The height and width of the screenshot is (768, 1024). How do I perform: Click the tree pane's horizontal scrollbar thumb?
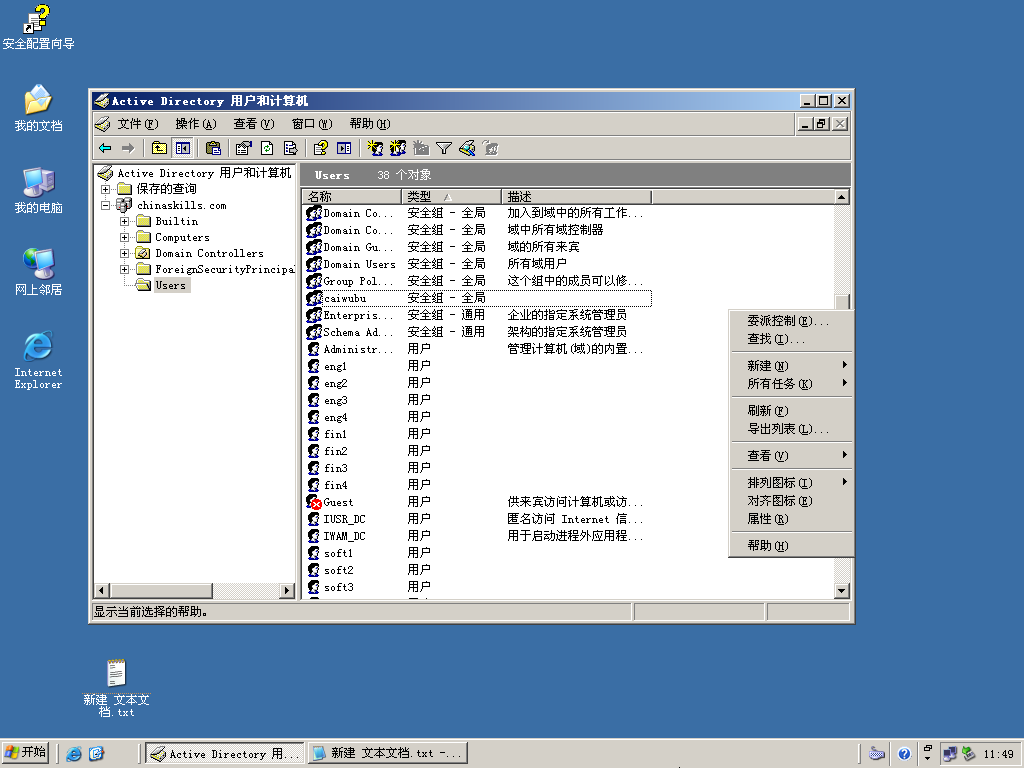click(x=161, y=590)
